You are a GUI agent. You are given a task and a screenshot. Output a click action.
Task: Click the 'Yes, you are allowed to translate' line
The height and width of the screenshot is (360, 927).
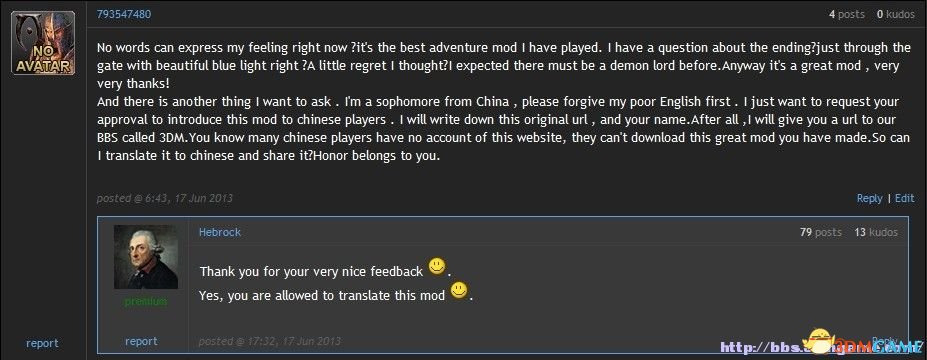322,296
